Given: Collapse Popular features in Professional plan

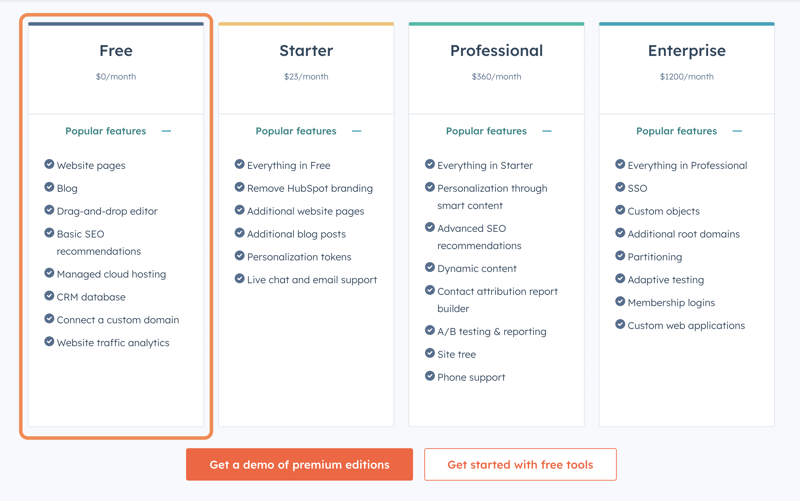Looking at the screenshot, I should tap(547, 131).
